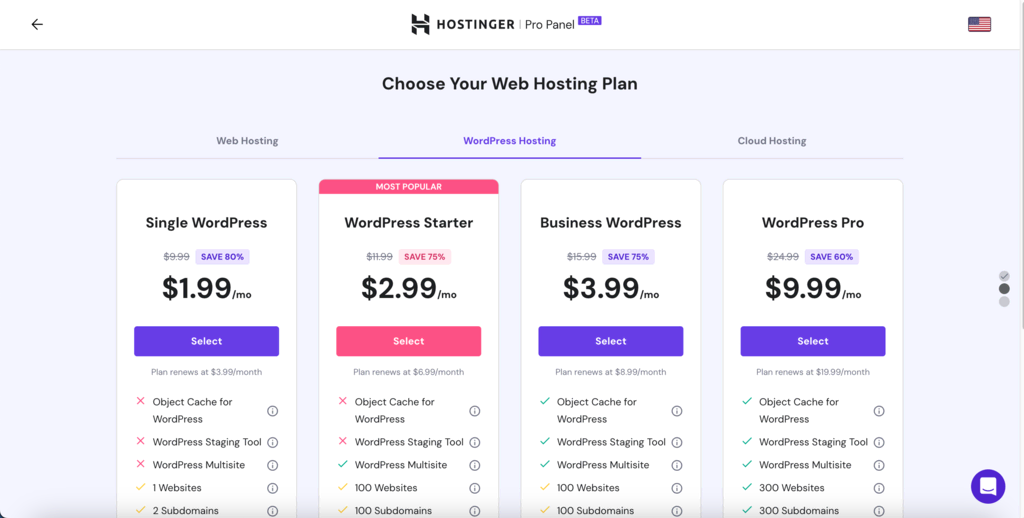Show info for Starter WordPress Staging Tool
This screenshot has height=518, width=1024.
[474, 442]
